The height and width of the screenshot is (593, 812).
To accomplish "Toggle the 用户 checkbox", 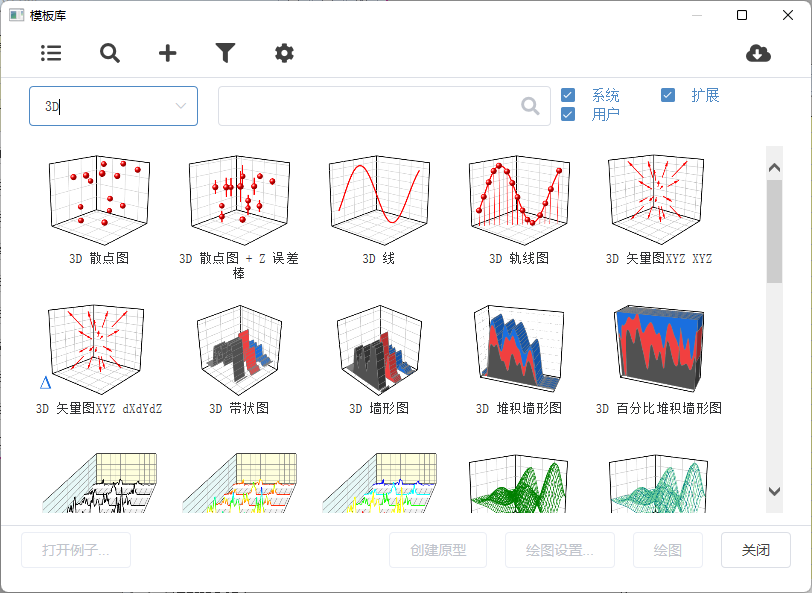I will (568, 114).
